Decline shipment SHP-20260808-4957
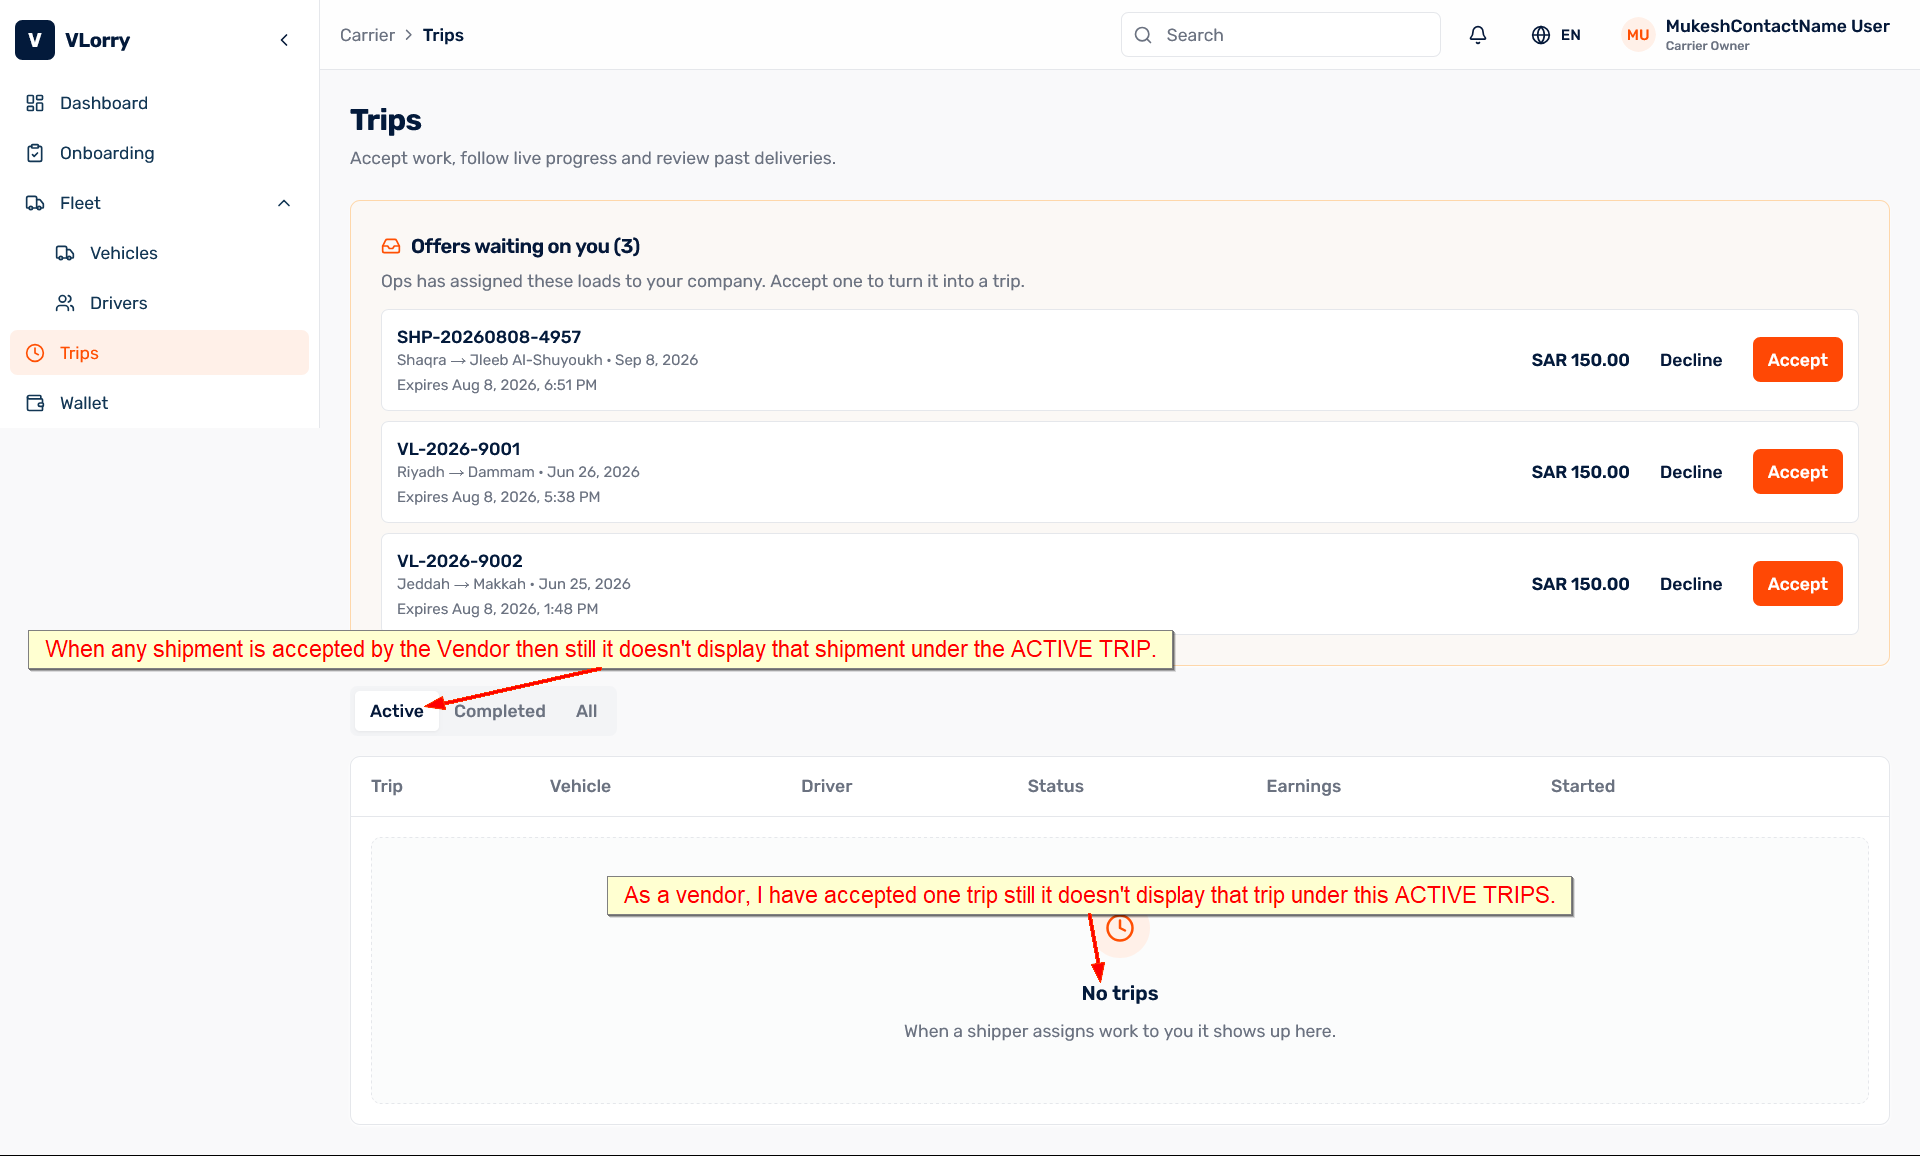The height and width of the screenshot is (1156, 1920). point(1691,360)
